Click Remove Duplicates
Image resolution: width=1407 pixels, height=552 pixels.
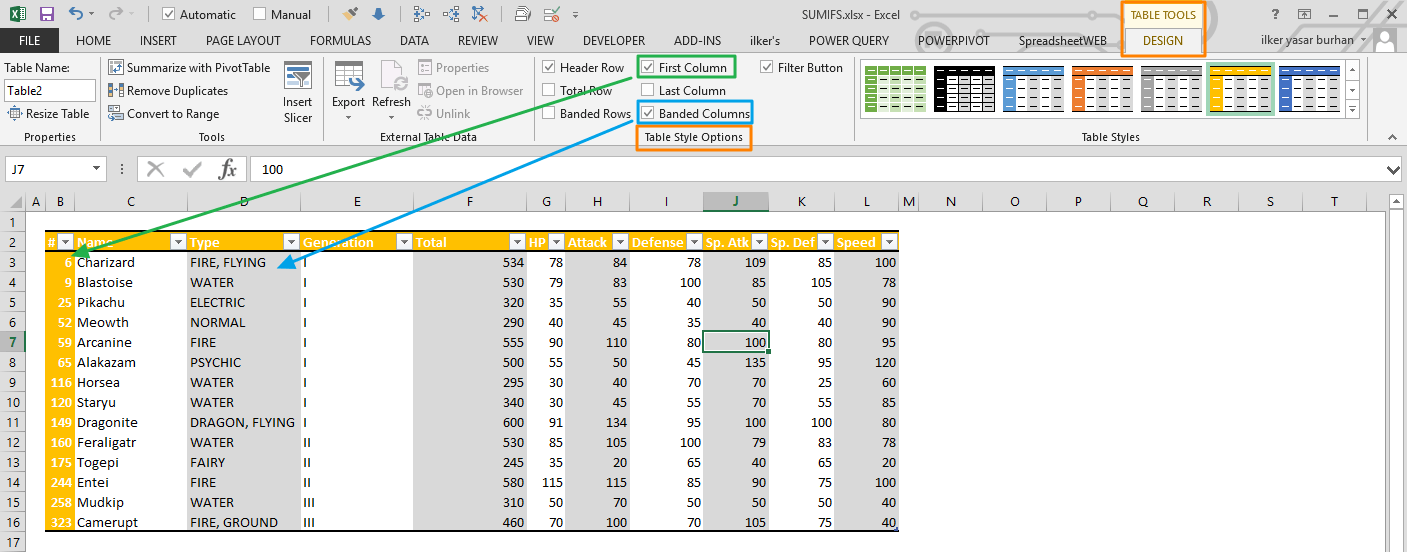point(168,91)
